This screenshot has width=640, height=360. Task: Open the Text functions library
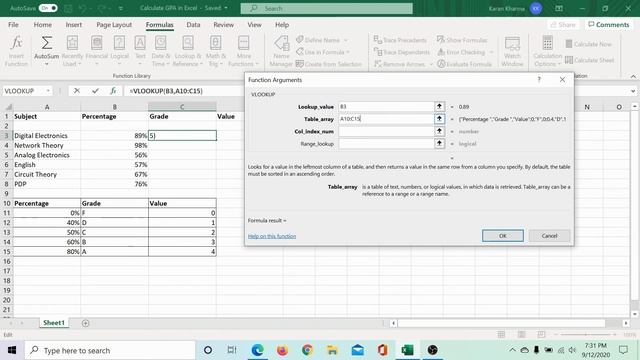pos(140,51)
